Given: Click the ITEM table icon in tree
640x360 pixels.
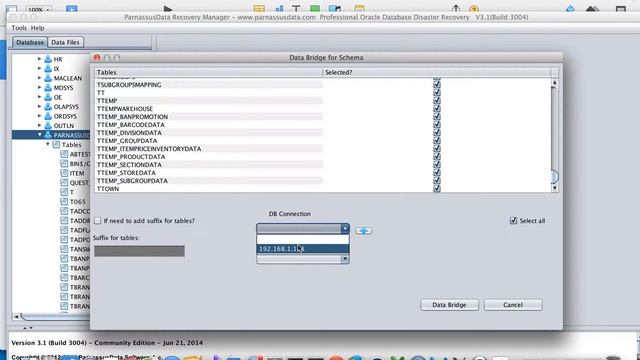Looking at the screenshot, I should [x=64, y=173].
